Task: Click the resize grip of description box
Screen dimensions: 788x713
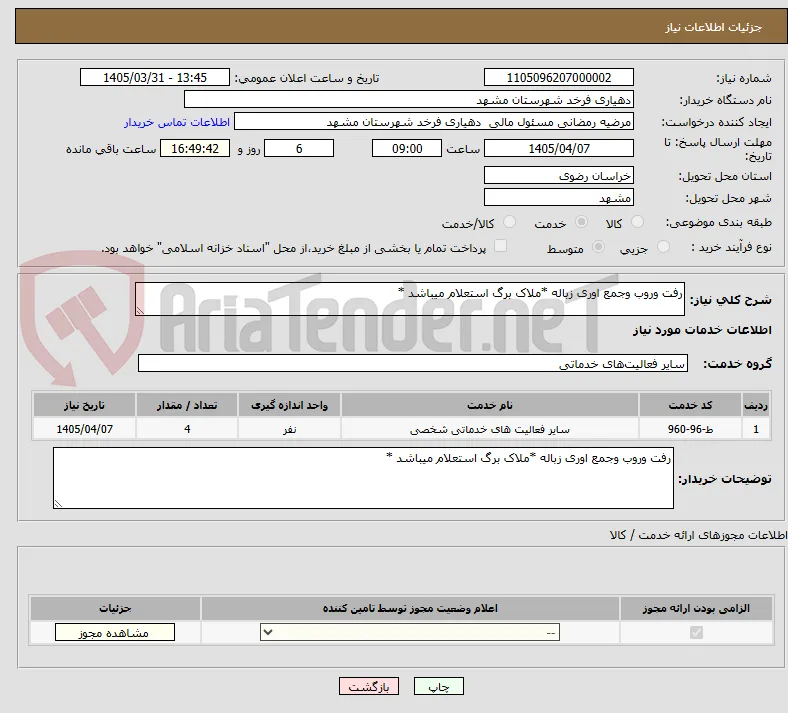Action: [x=140, y=311]
